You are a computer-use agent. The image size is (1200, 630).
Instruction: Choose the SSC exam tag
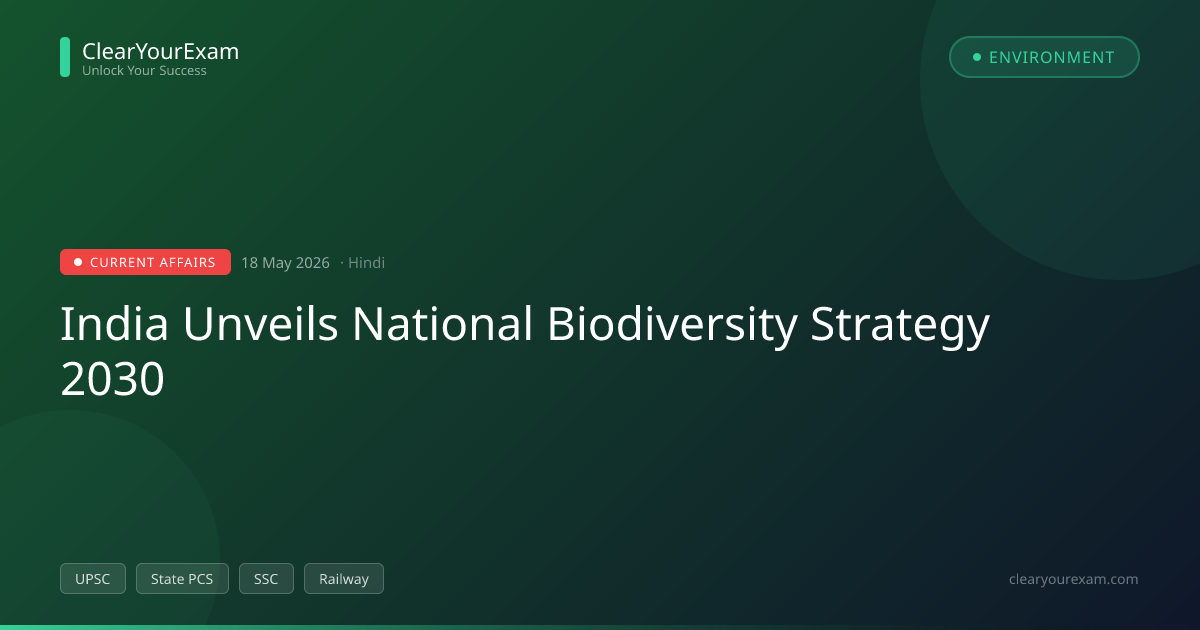point(266,578)
